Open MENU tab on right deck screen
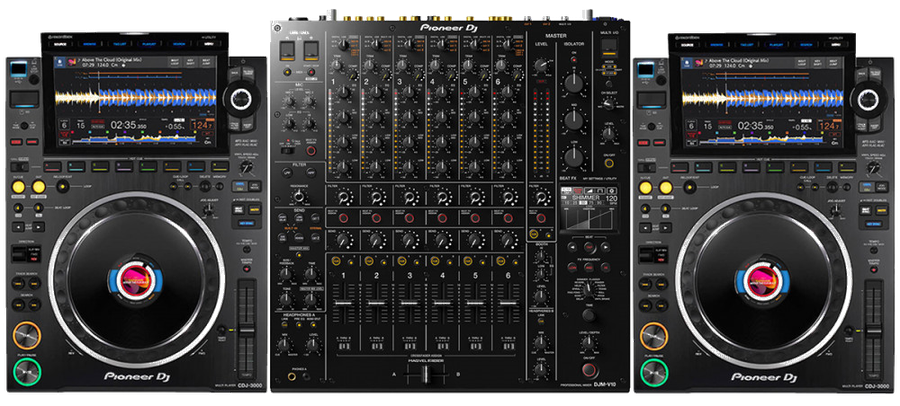Screen dimensions: 900x406 [835, 43]
